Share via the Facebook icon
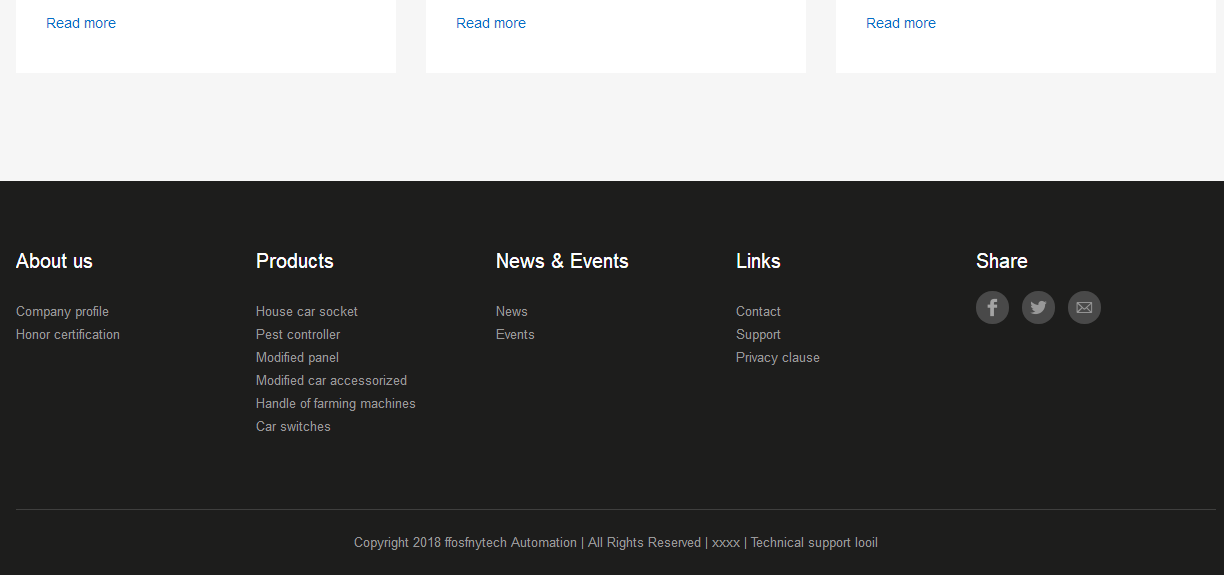This screenshot has width=1224, height=575. [x=992, y=307]
